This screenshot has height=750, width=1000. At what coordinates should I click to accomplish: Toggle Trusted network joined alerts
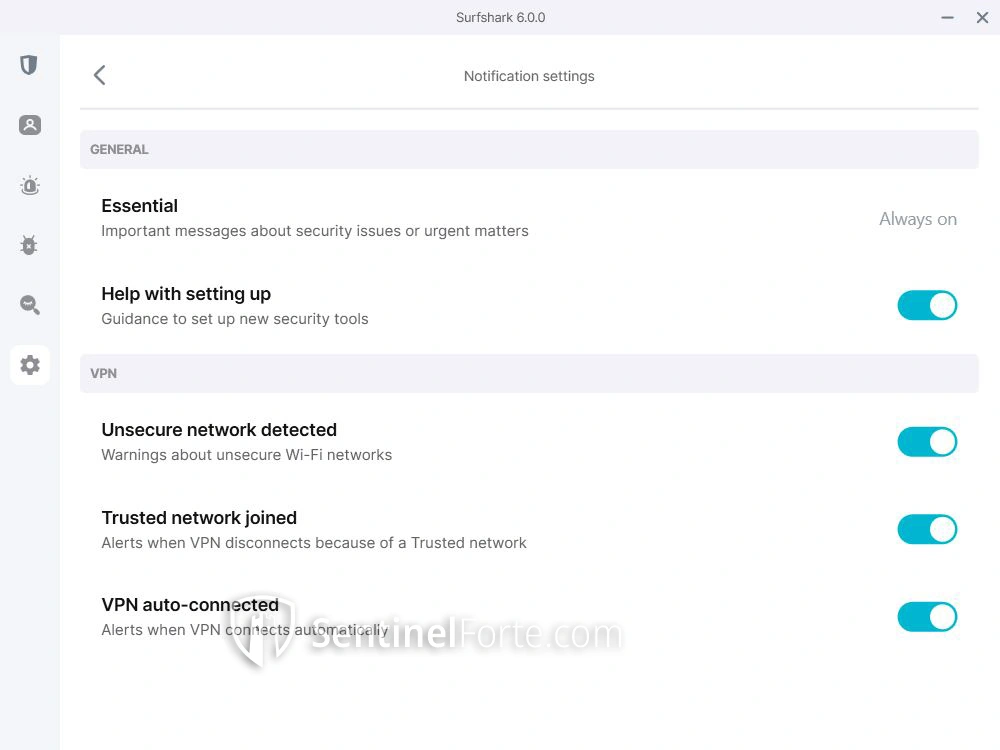tap(927, 529)
